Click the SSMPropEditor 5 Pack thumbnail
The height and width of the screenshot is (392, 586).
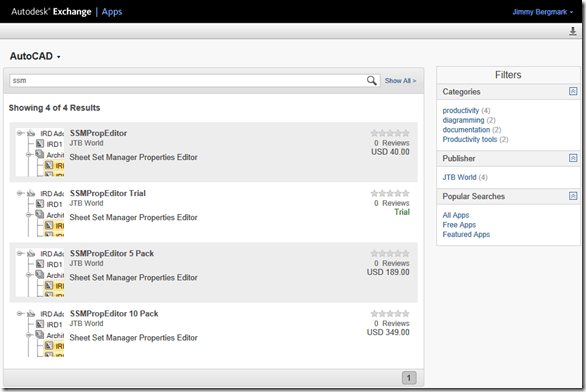coord(40,272)
